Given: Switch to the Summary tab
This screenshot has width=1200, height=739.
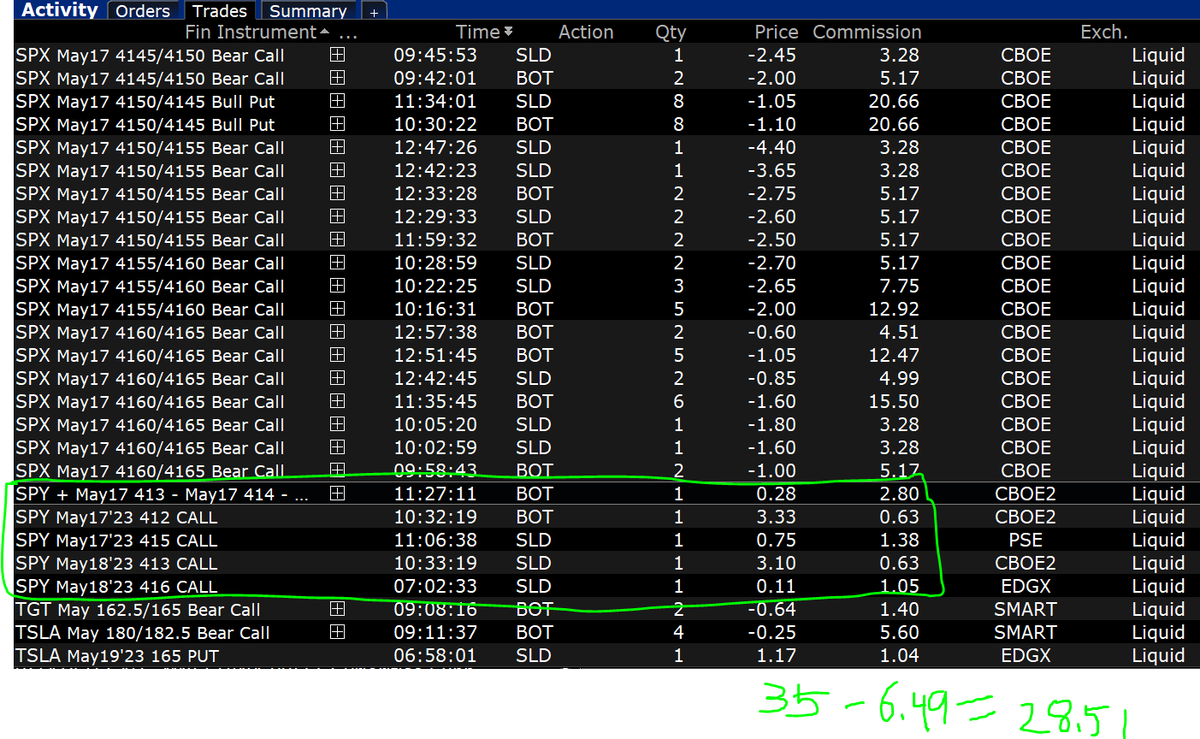Looking at the screenshot, I should [x=308, y=11].
